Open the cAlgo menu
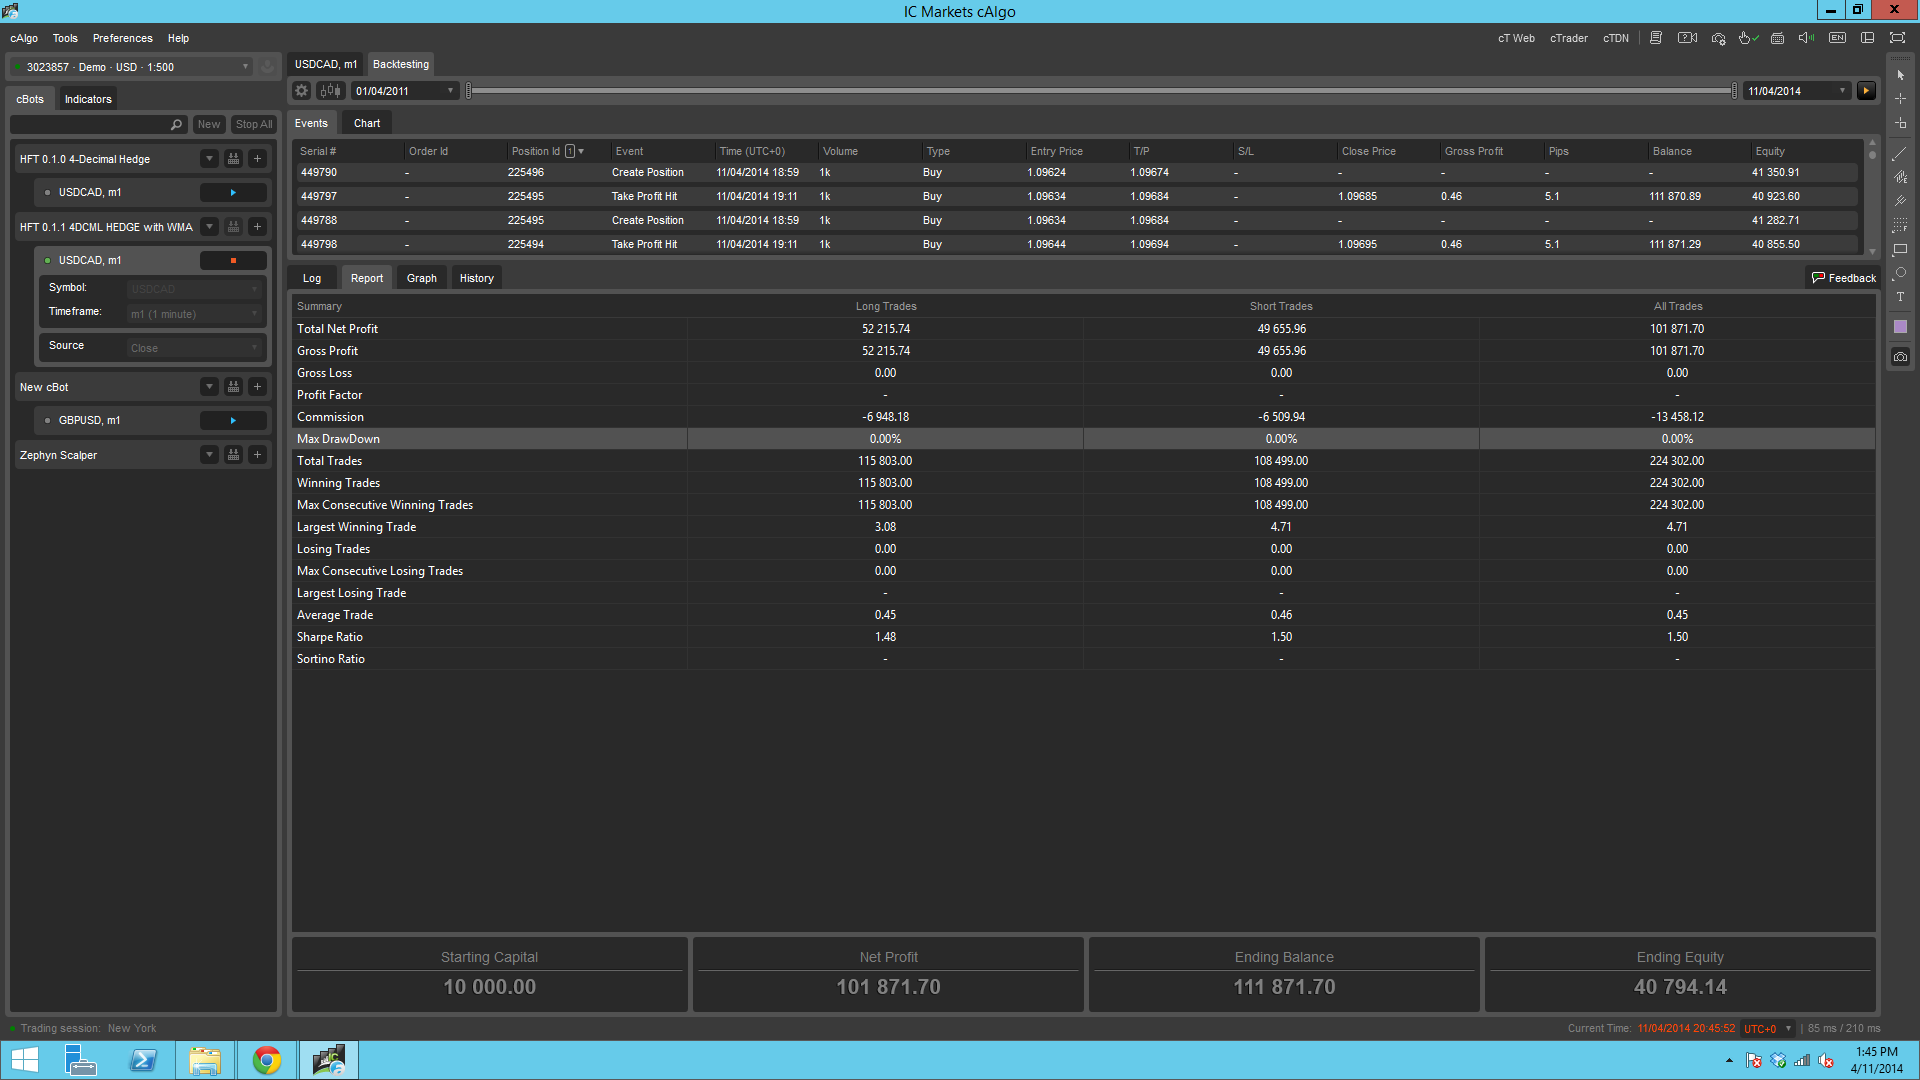The width and height of the screenshot is (1920, 1080). point(24,39)
